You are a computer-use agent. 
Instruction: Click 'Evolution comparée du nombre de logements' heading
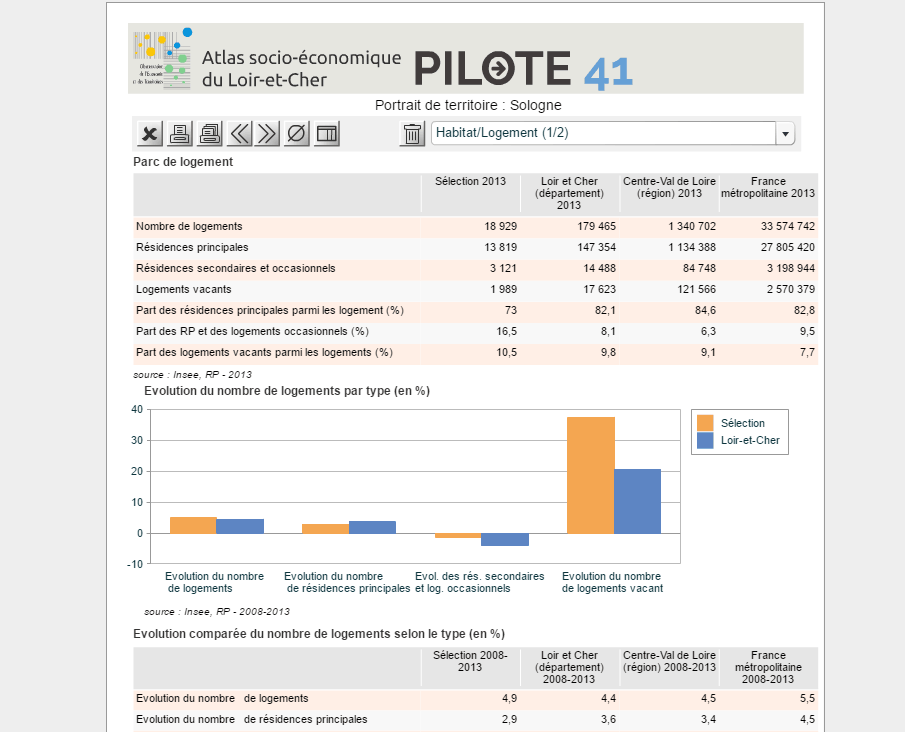319,634
